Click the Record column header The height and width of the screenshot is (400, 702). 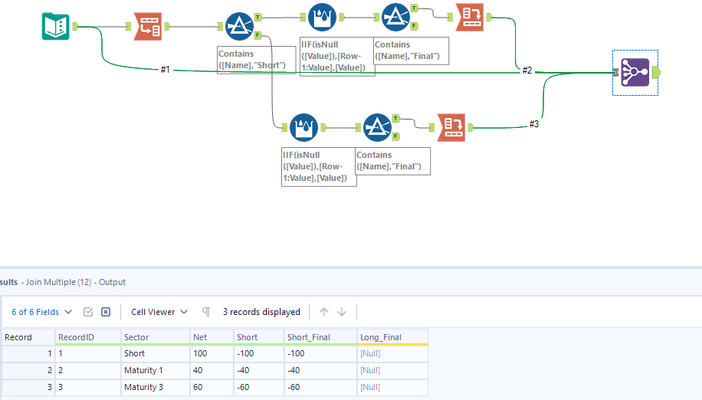(x=28, y=337)
